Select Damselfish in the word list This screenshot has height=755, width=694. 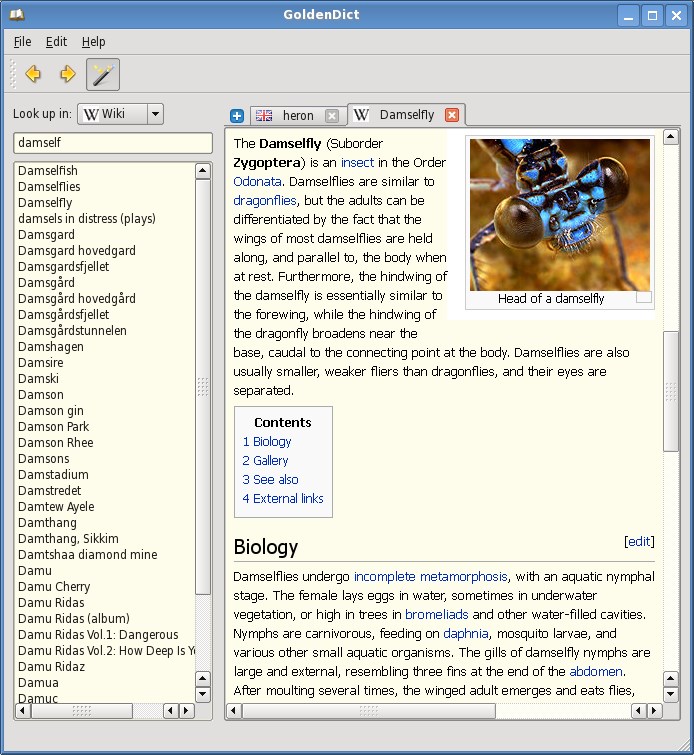coord(48,170)
